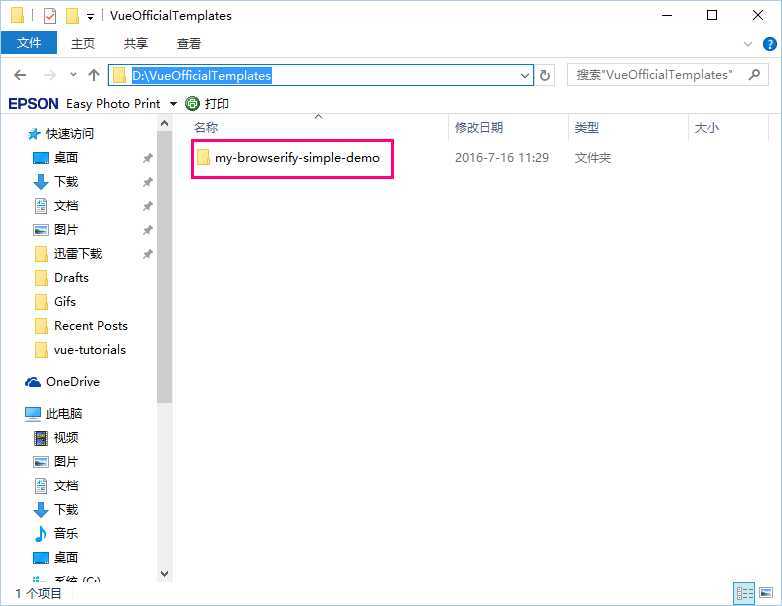The width and height of the screenshot is (782, 606).
Task: Select 快速访问 in navigation pane
Action: point(61,134)
